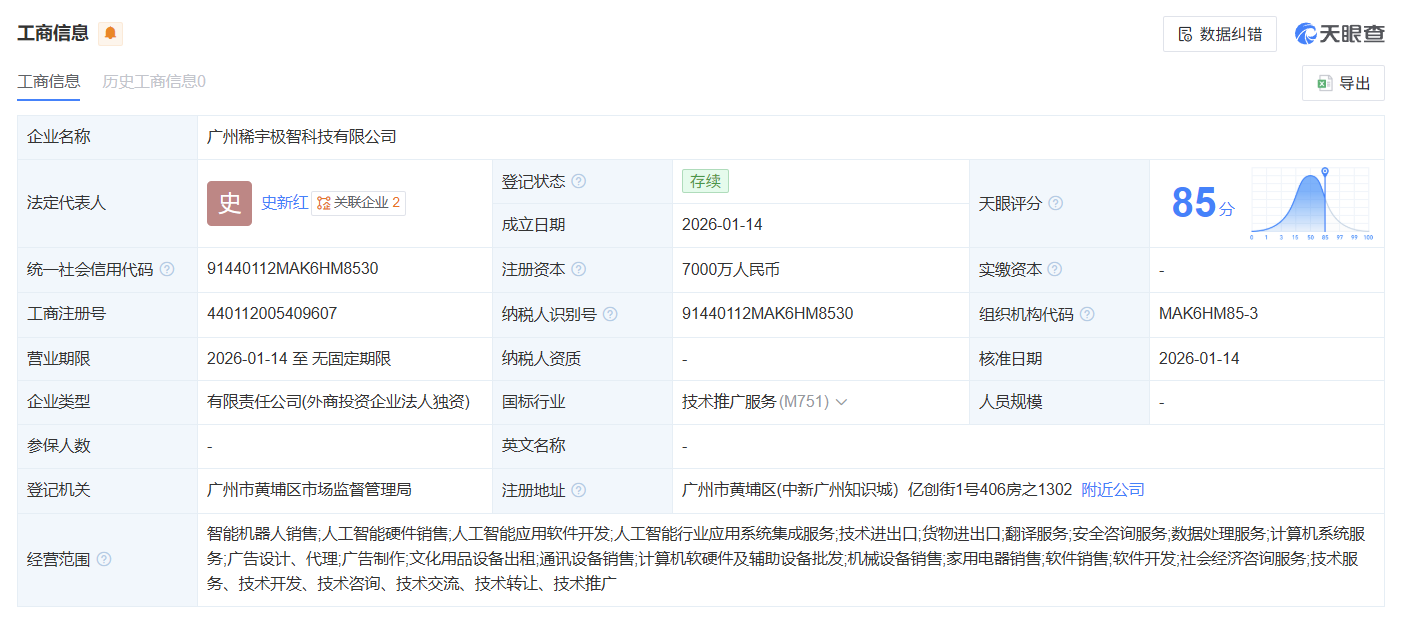Image resolution: width=1401 pixels, height=621 pixels.
Task: Click help icon next to 登记状态
Action: (x=578, y=182)
